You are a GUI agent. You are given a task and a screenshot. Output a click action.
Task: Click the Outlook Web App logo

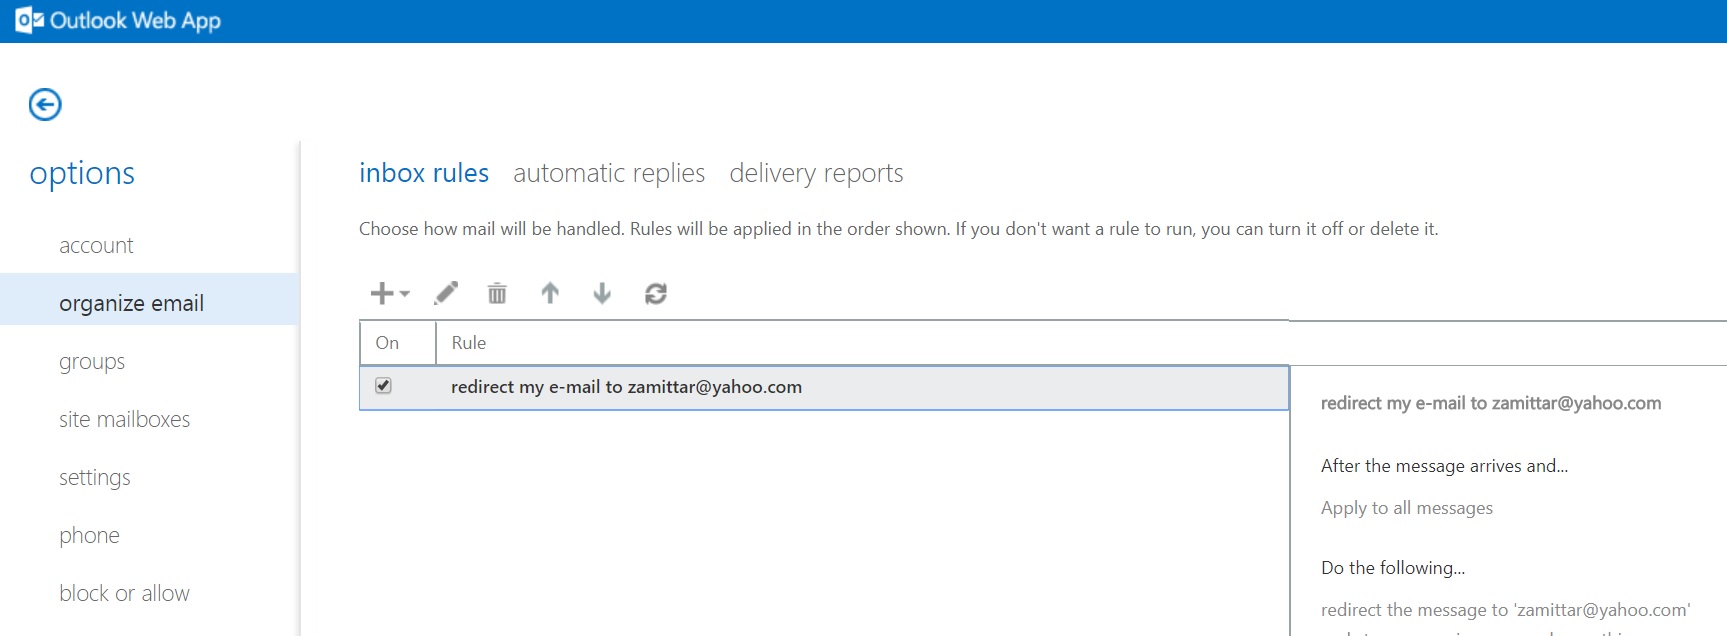118,20
